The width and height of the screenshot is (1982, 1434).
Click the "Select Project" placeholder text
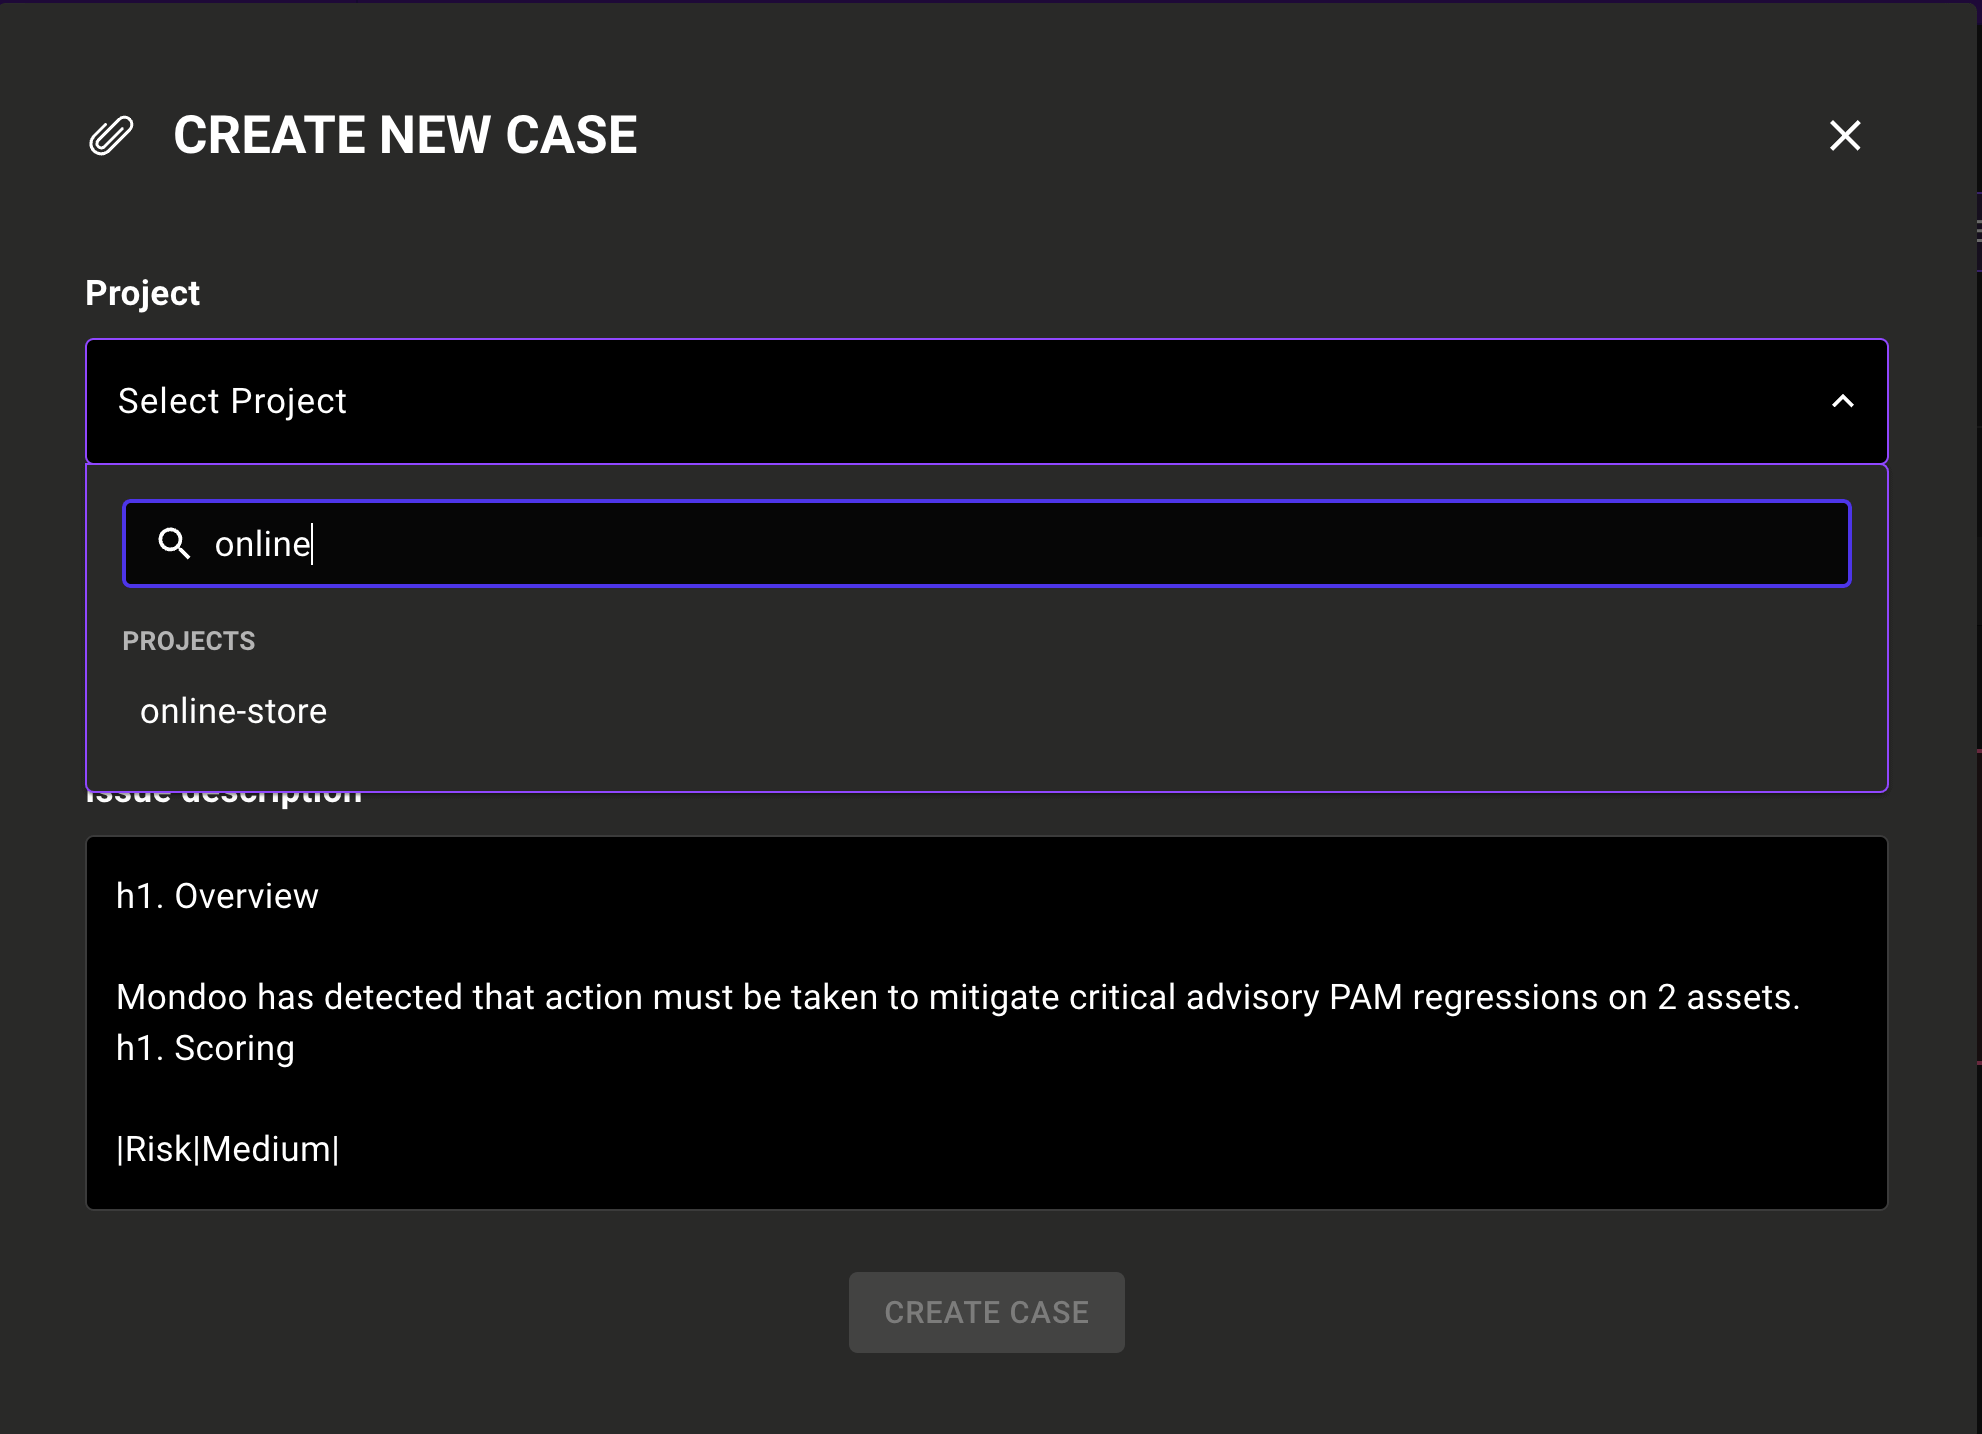(232, 402)
